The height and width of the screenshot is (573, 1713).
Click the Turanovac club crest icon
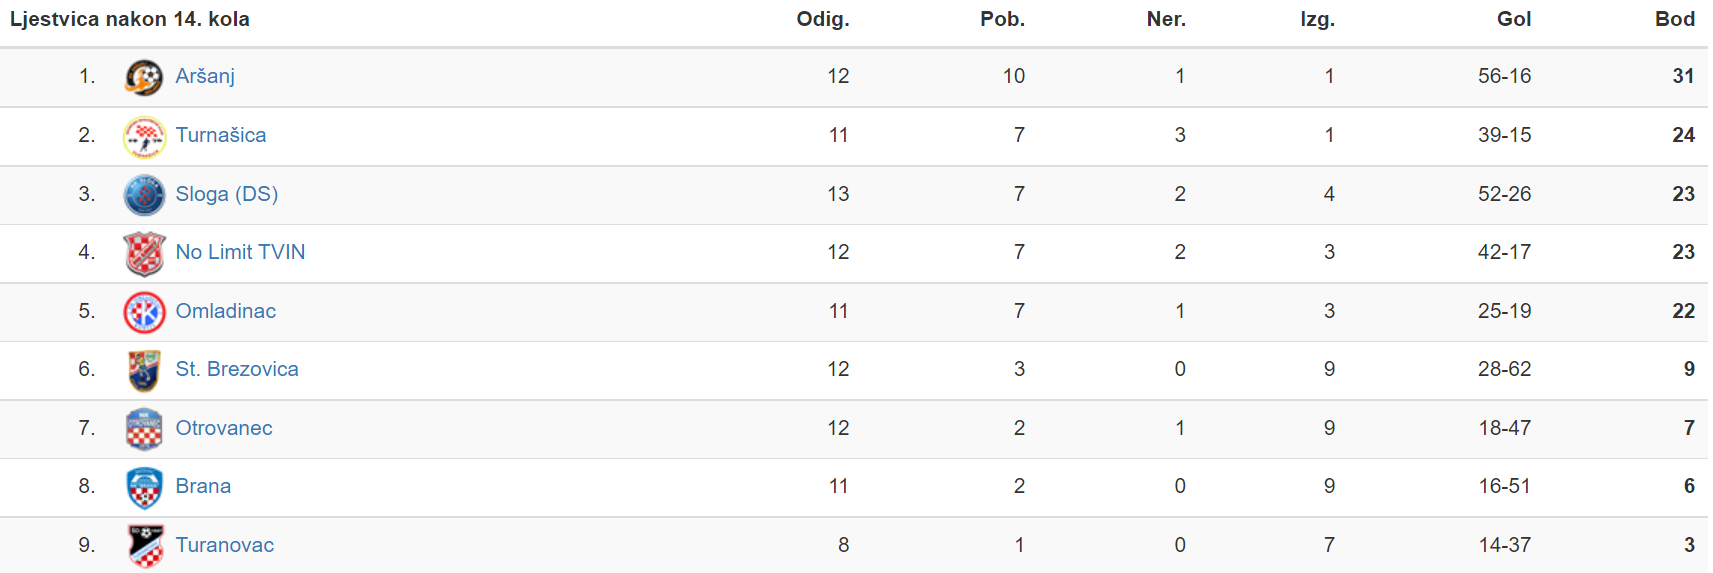pyautogui.click(x=146, y=546)
